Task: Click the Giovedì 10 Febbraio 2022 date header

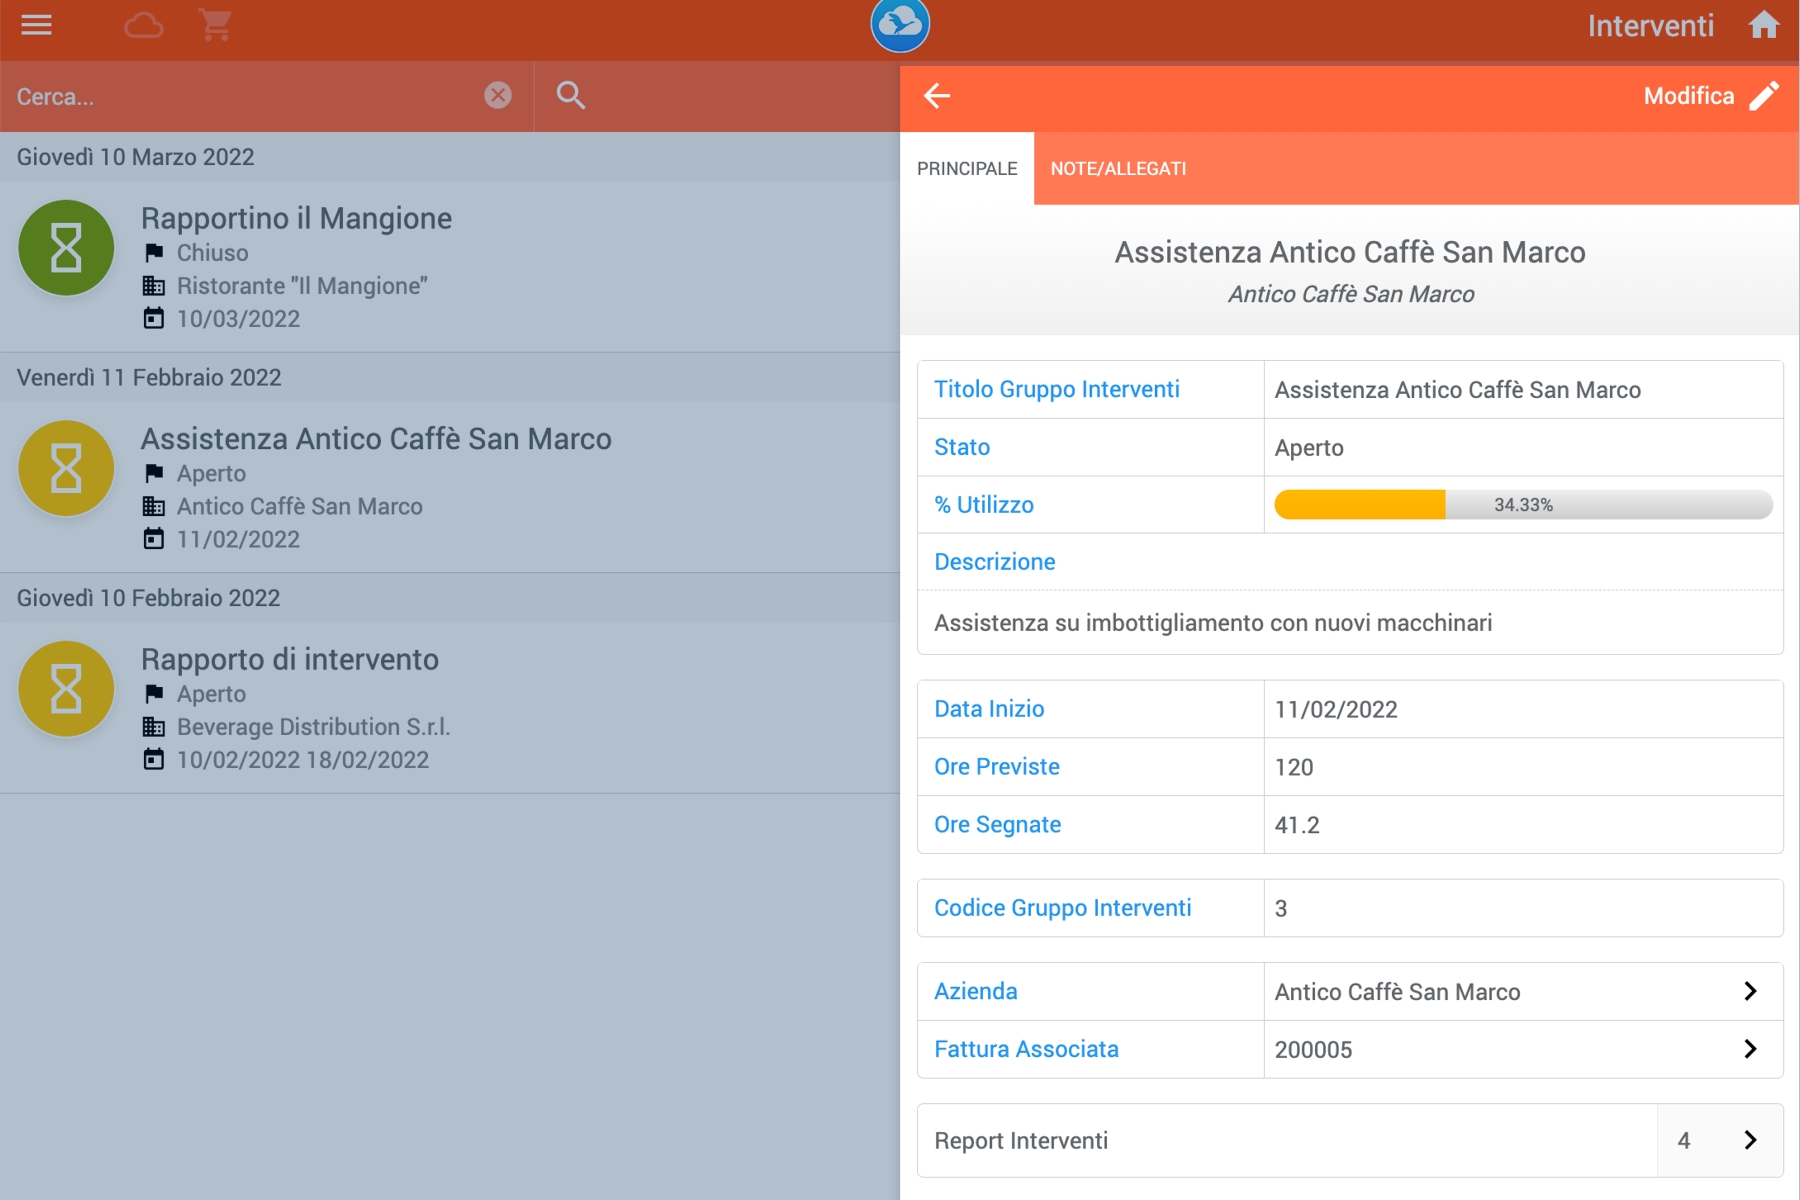Action: (x=149, y=598)
